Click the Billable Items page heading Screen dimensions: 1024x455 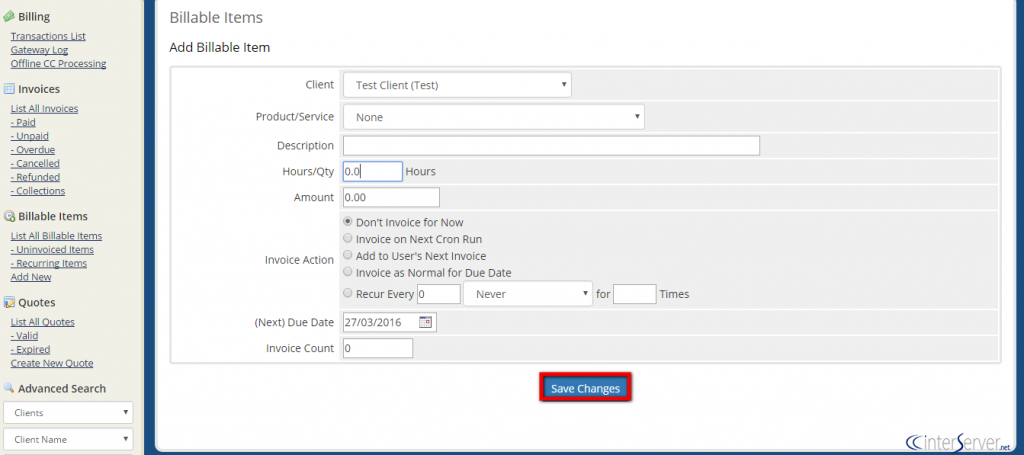tap(216, 18)
